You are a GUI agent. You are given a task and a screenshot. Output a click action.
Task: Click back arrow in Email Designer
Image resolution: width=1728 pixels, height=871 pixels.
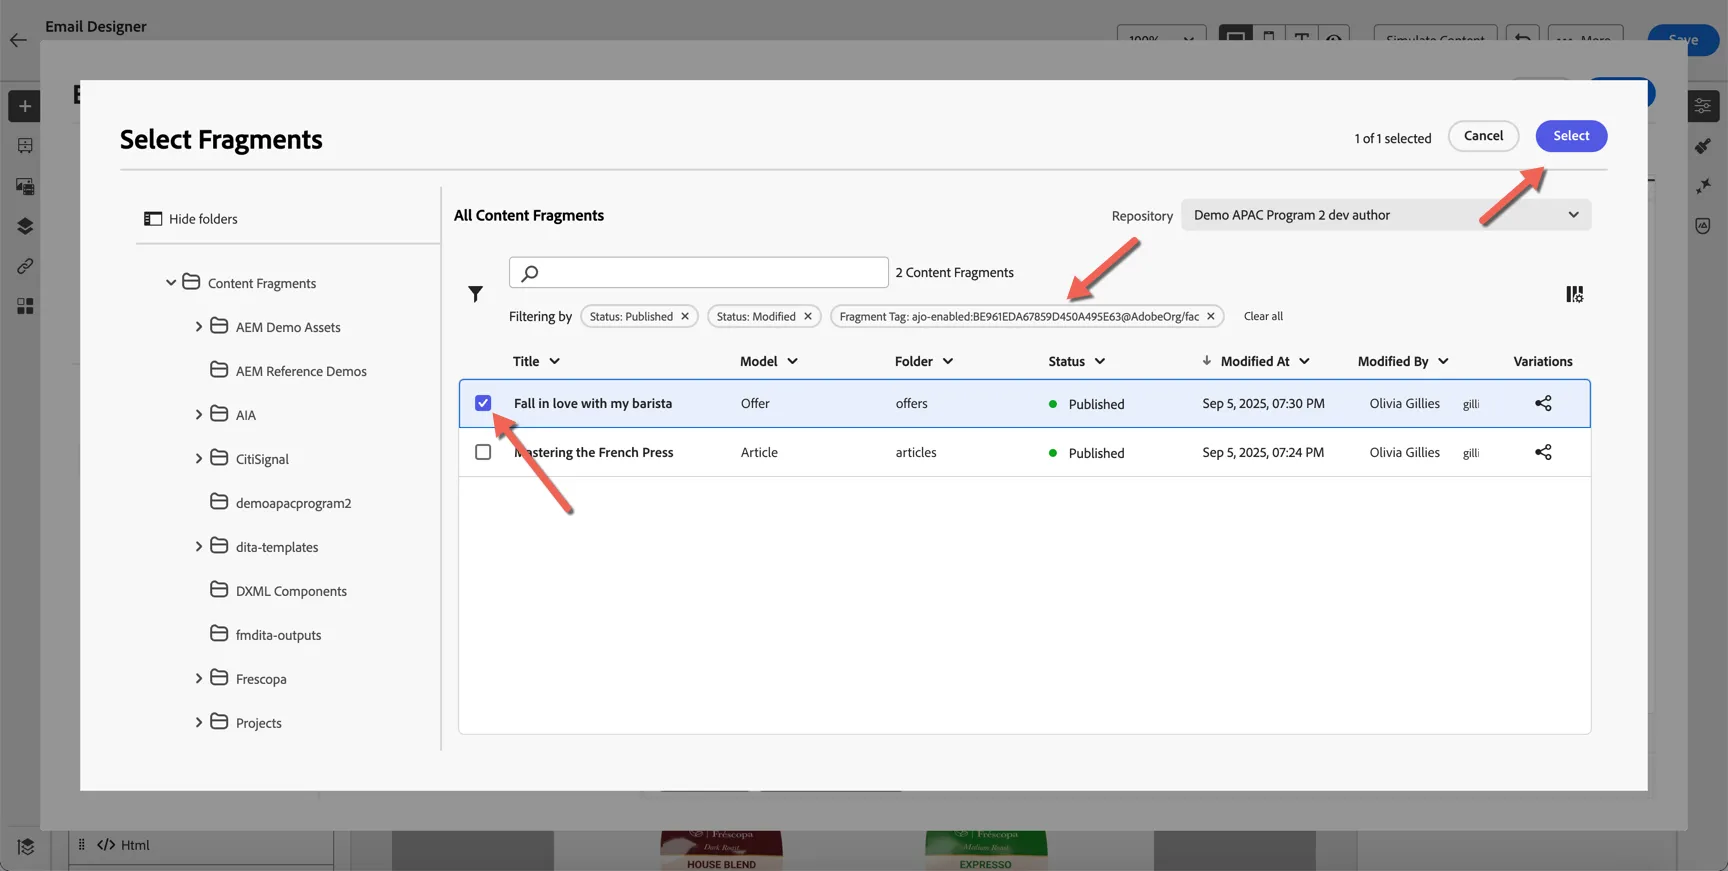tap(18, 40)
